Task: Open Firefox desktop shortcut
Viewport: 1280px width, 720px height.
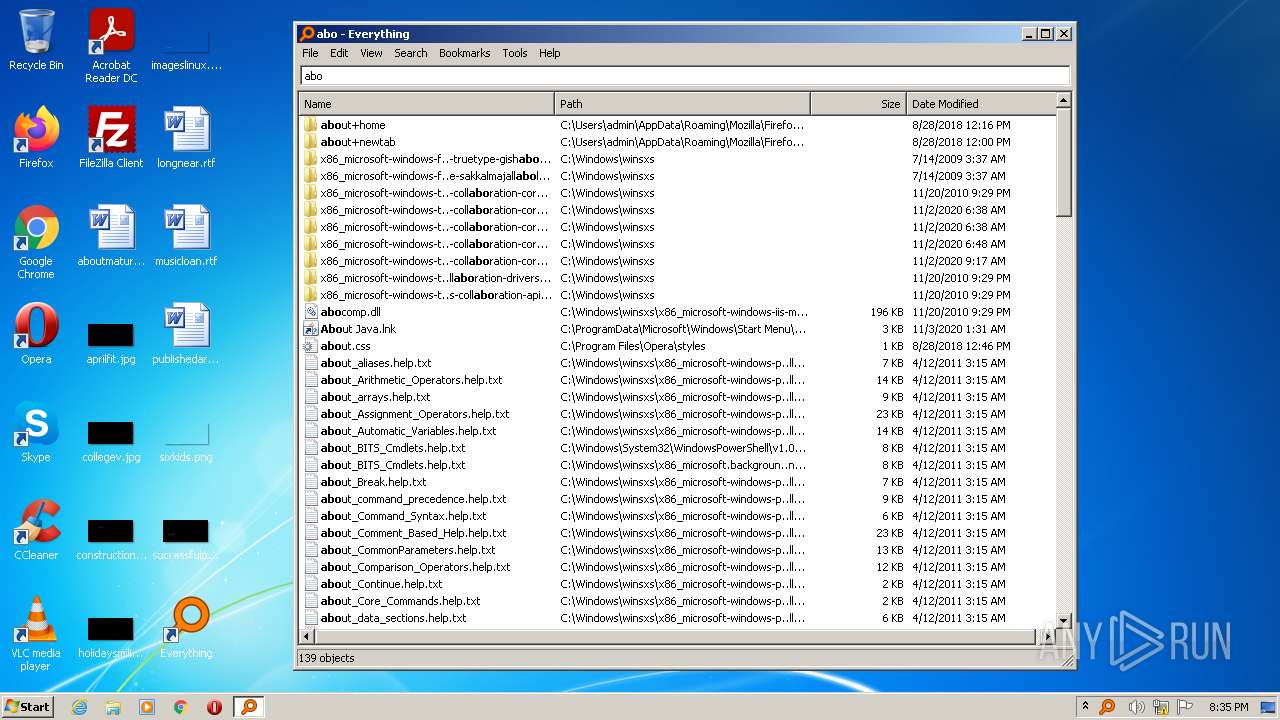Action: point(36,138)
